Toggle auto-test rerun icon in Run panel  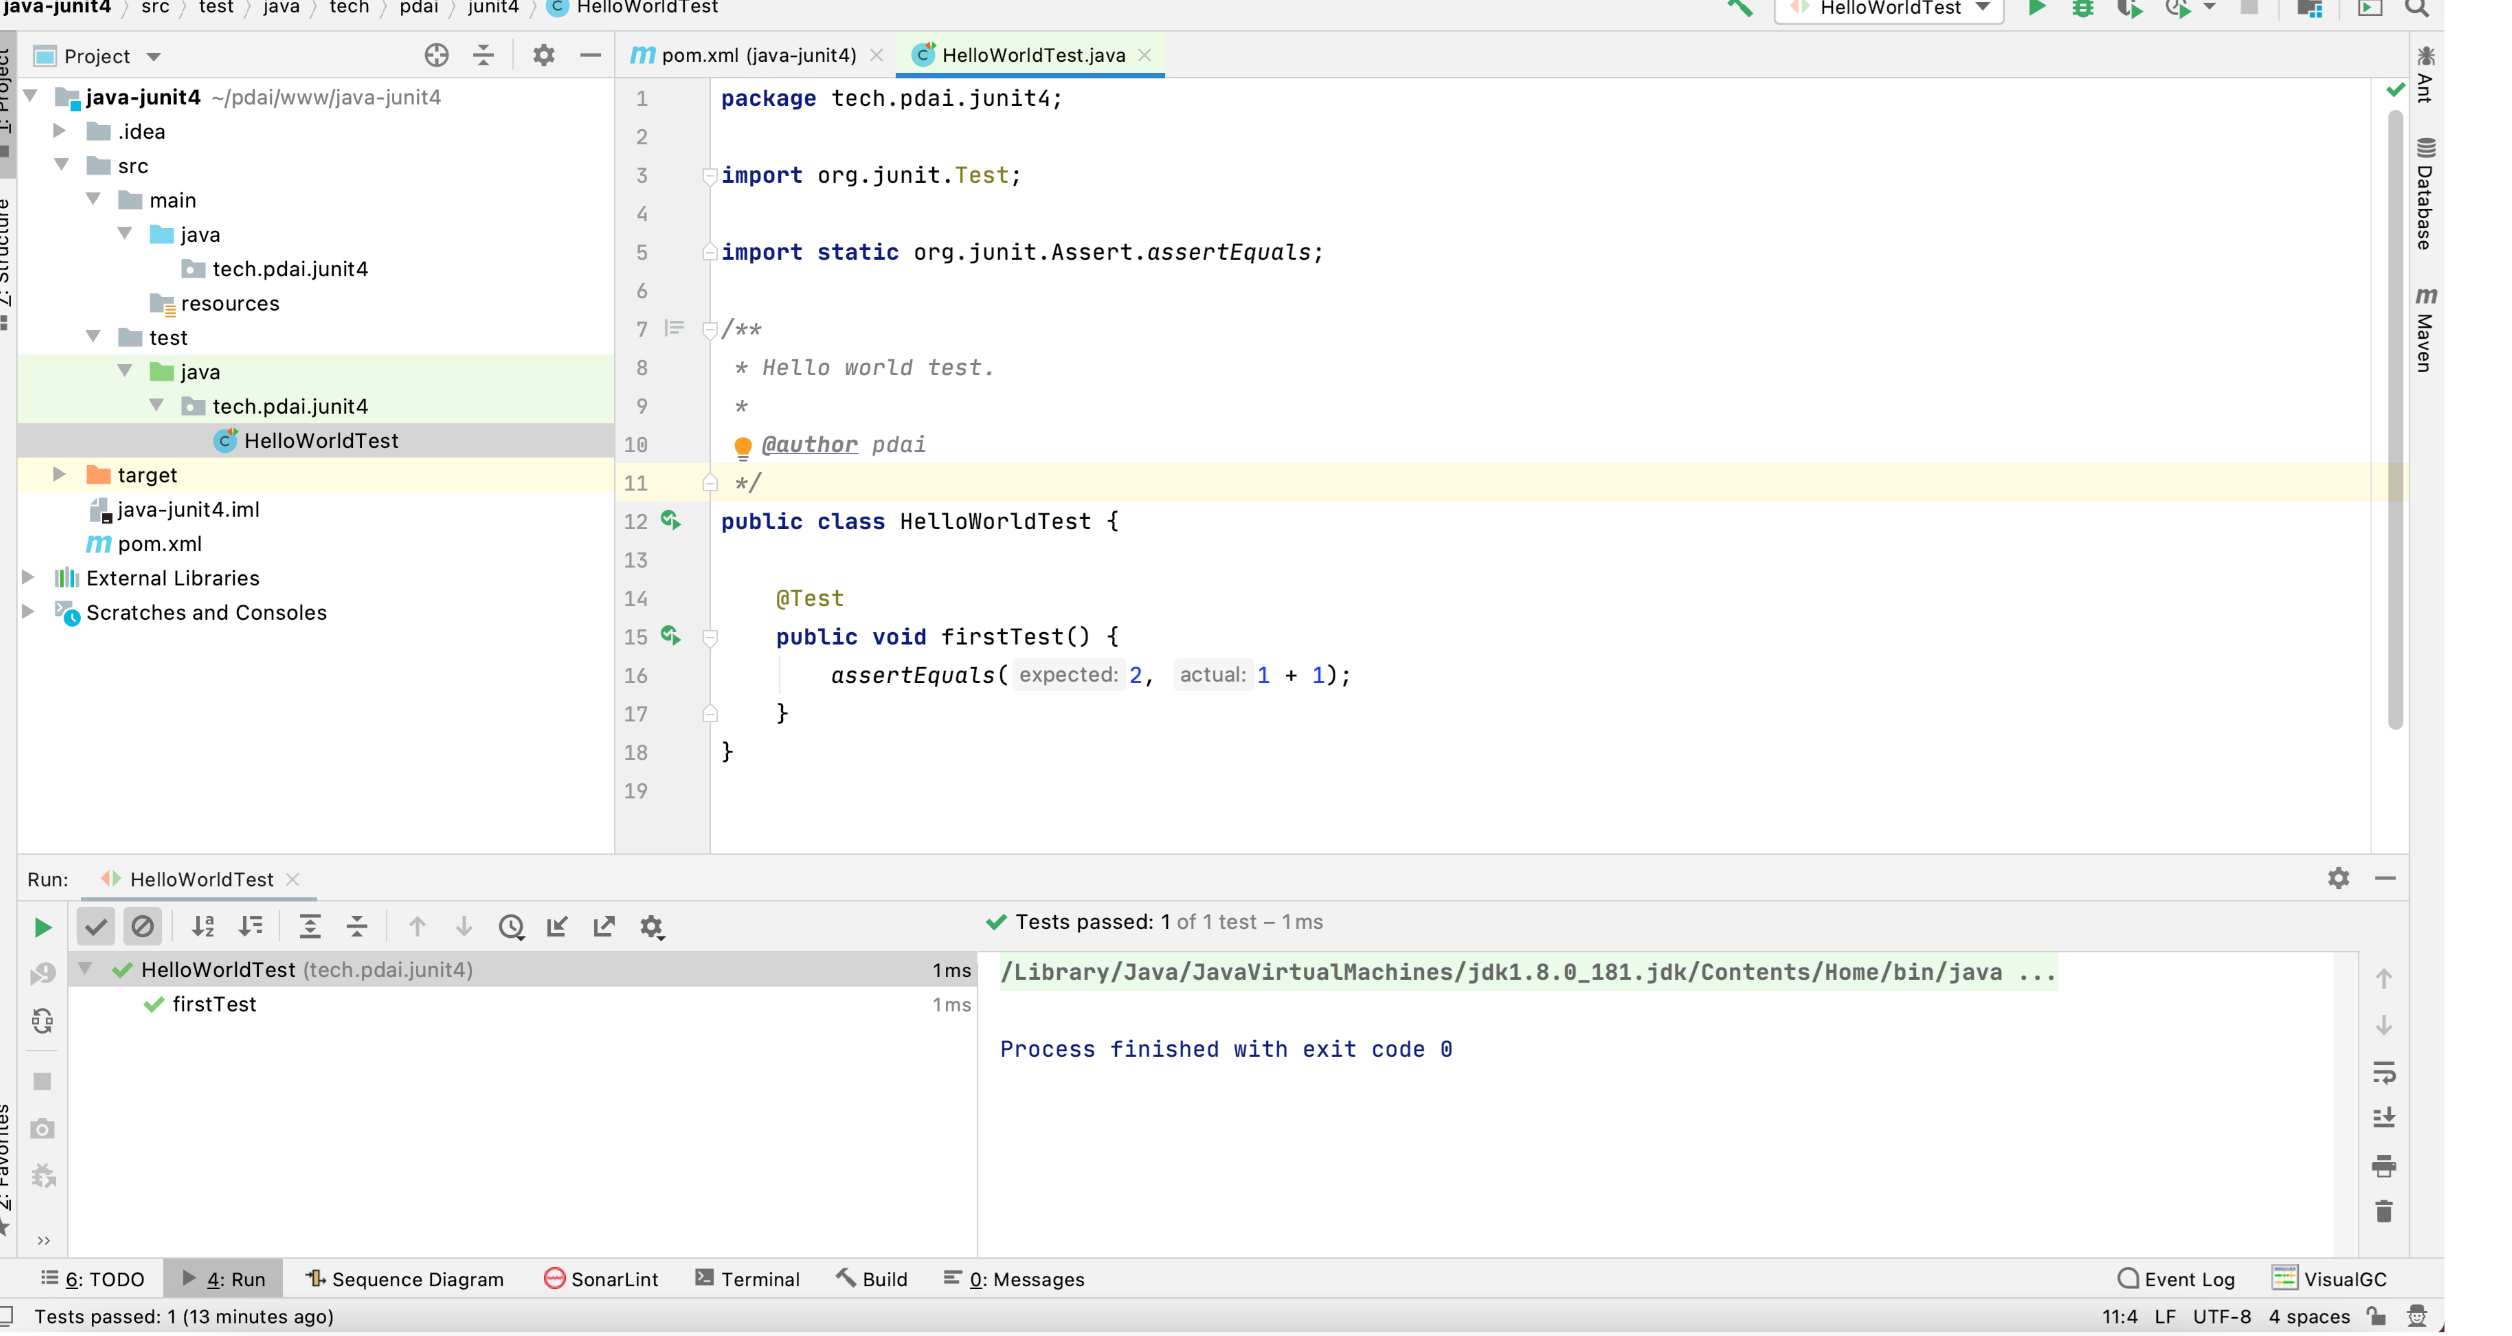[x=42, y=1021]
